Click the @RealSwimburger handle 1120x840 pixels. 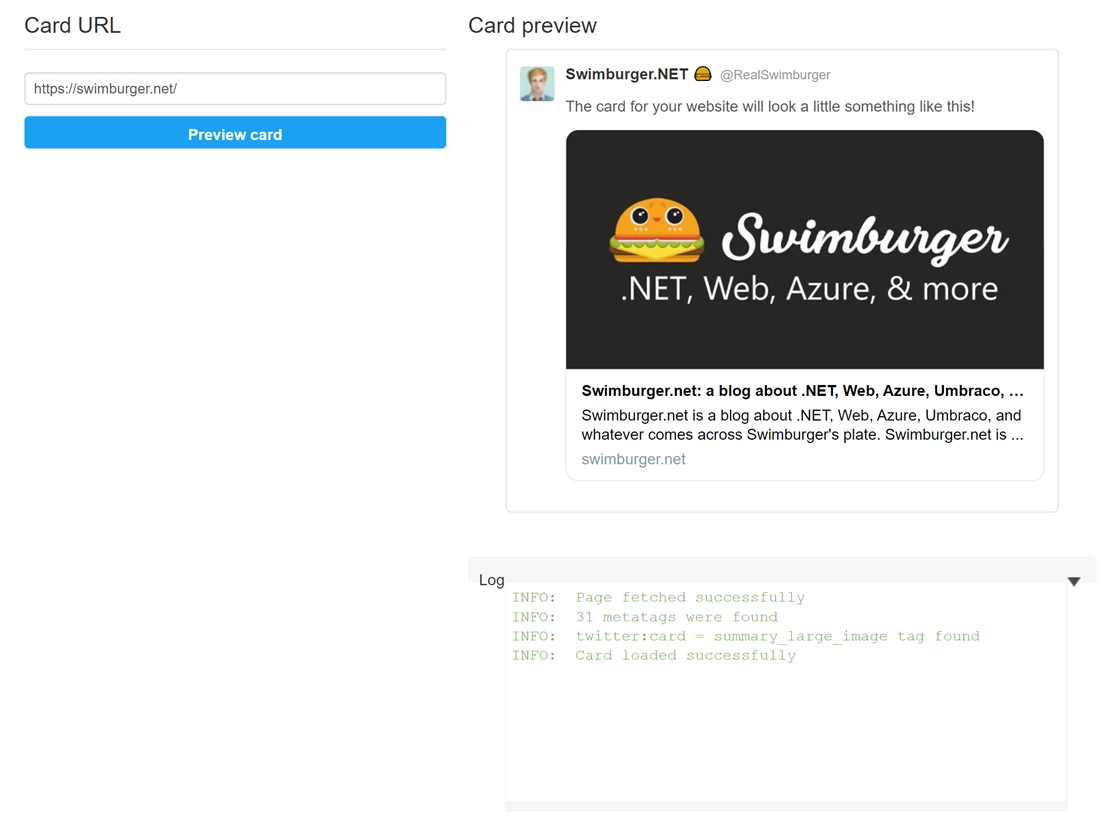(775, 75)
